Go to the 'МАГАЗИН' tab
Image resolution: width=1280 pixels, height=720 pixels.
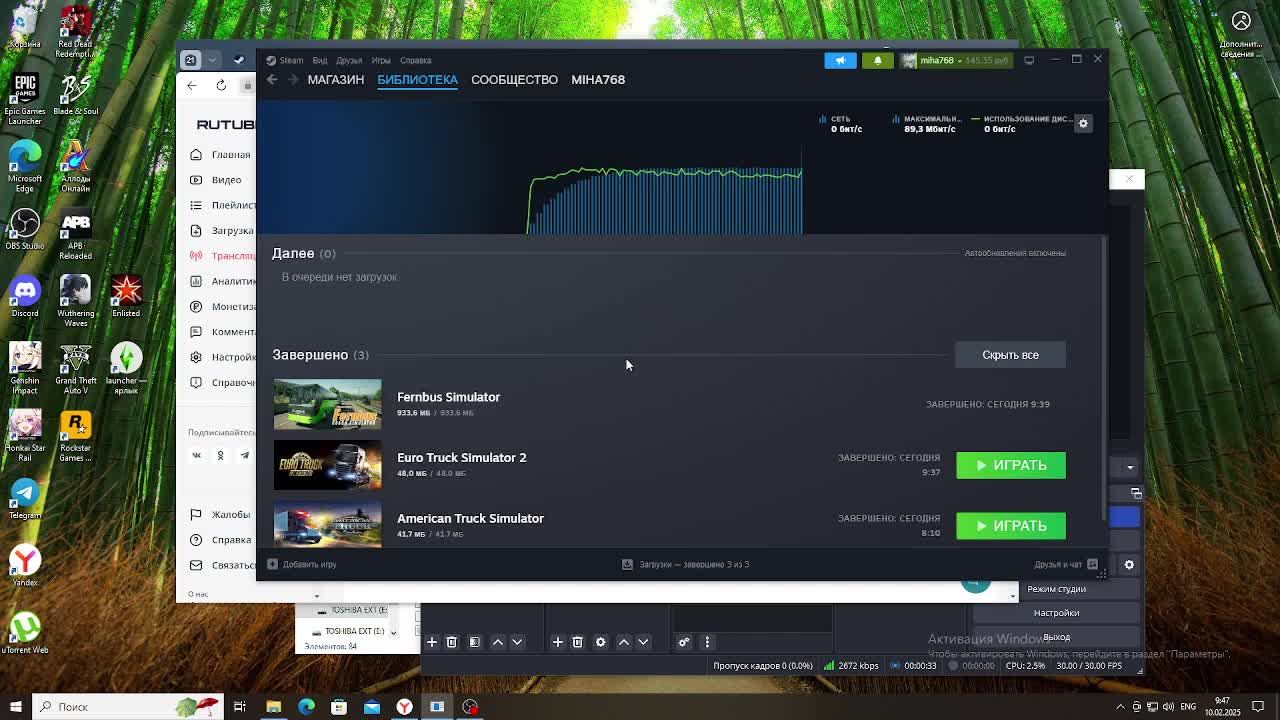coord(336,80)
